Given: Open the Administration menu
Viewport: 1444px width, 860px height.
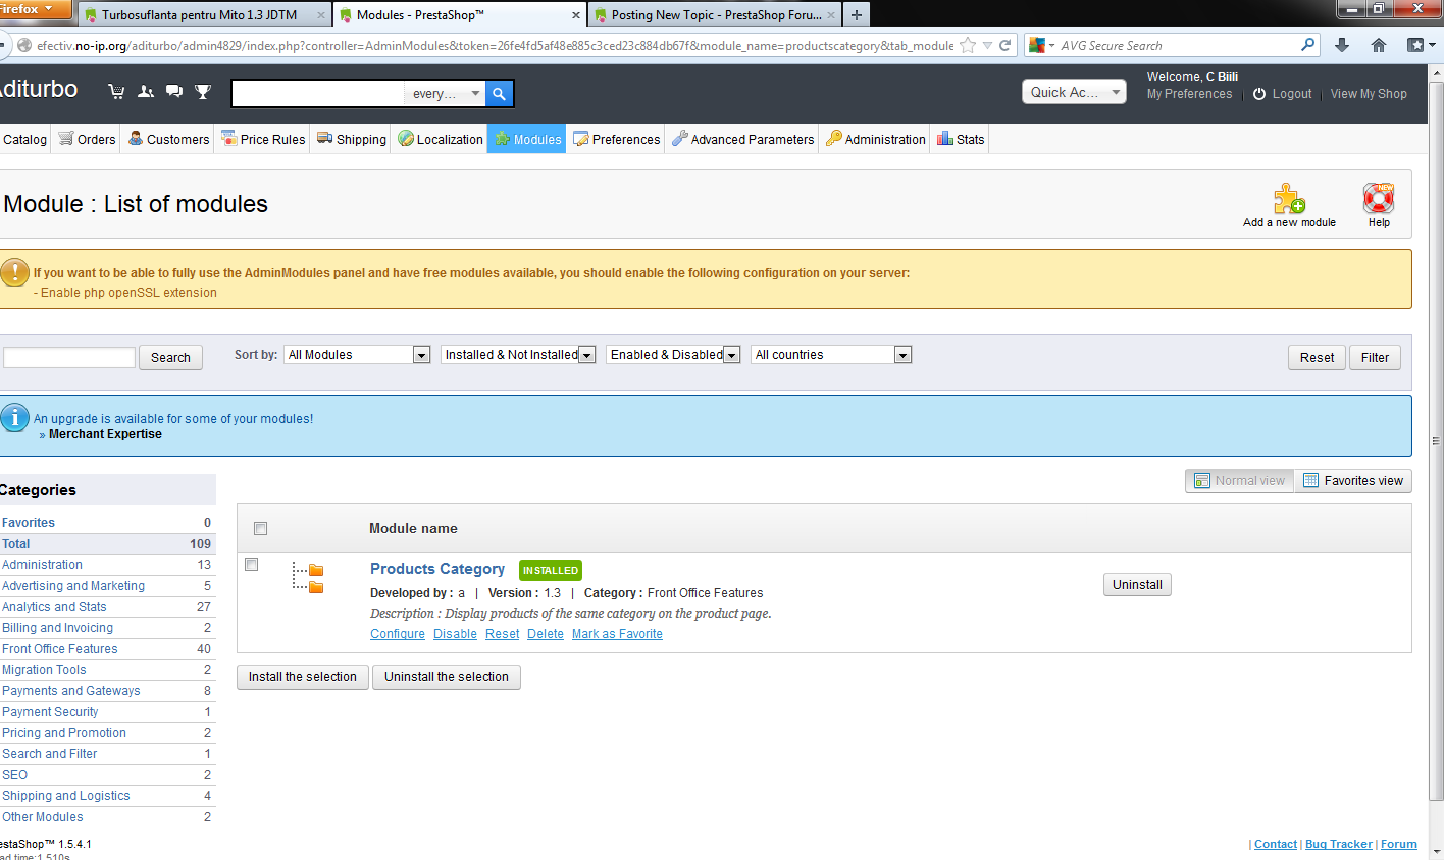Looking at the screenshot, I should pos(875,139).
